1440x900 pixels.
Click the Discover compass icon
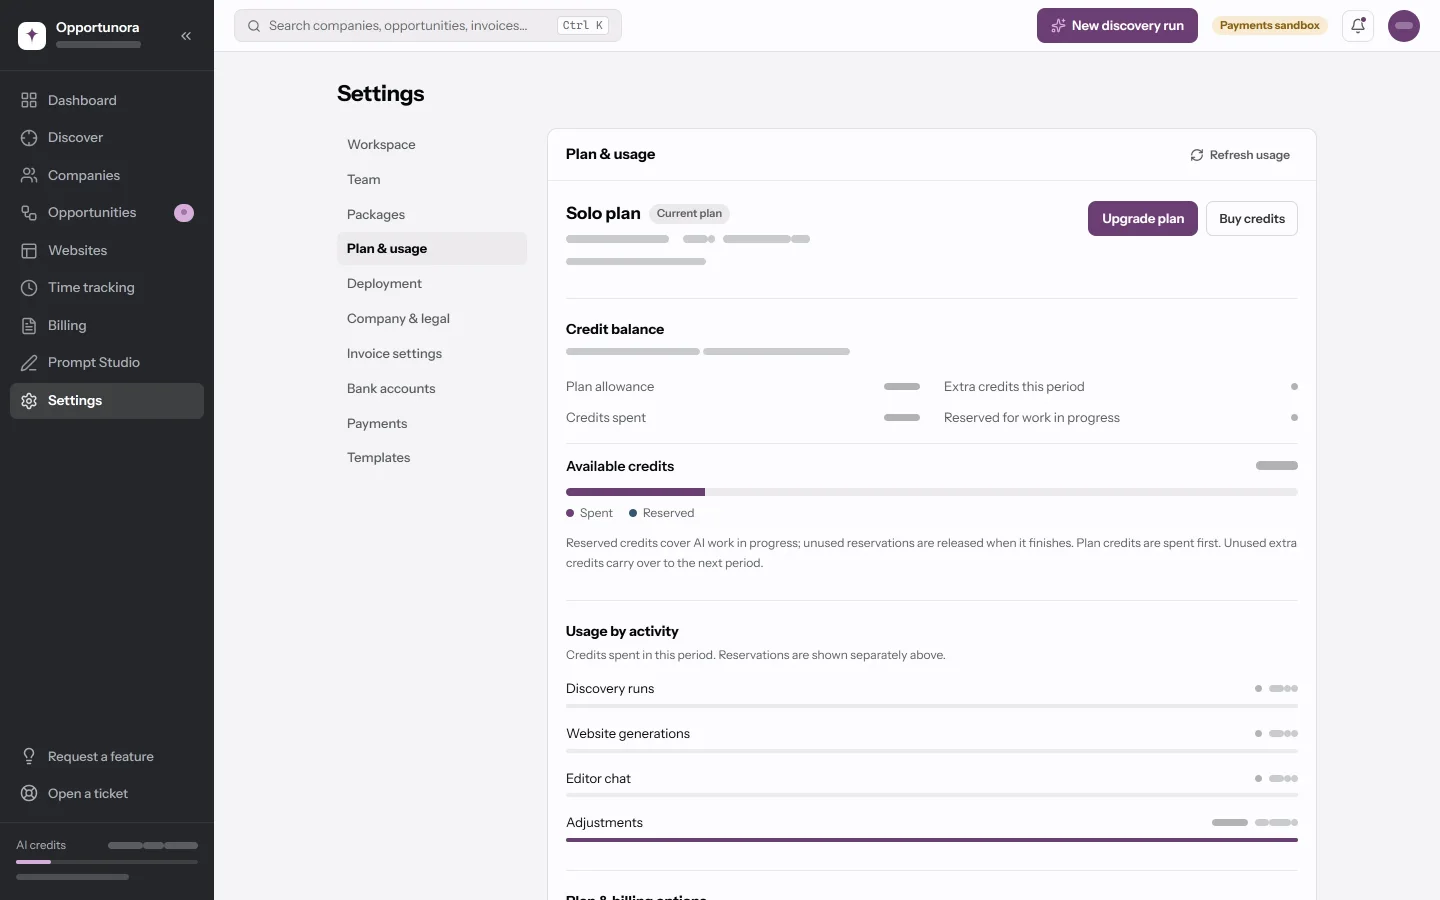(29, 138)
